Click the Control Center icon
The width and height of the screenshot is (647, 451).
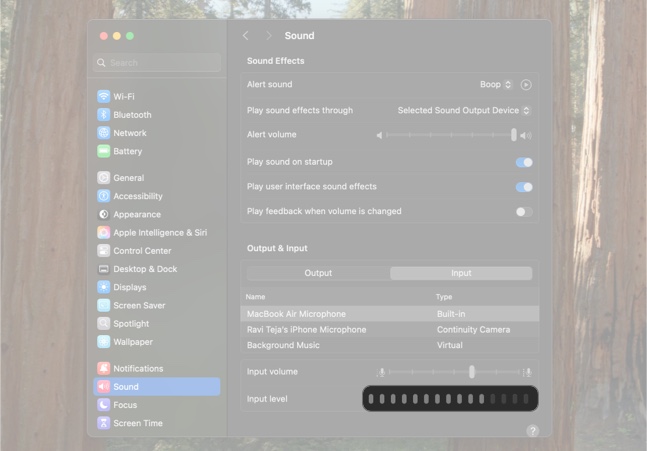tap(104, 250)
